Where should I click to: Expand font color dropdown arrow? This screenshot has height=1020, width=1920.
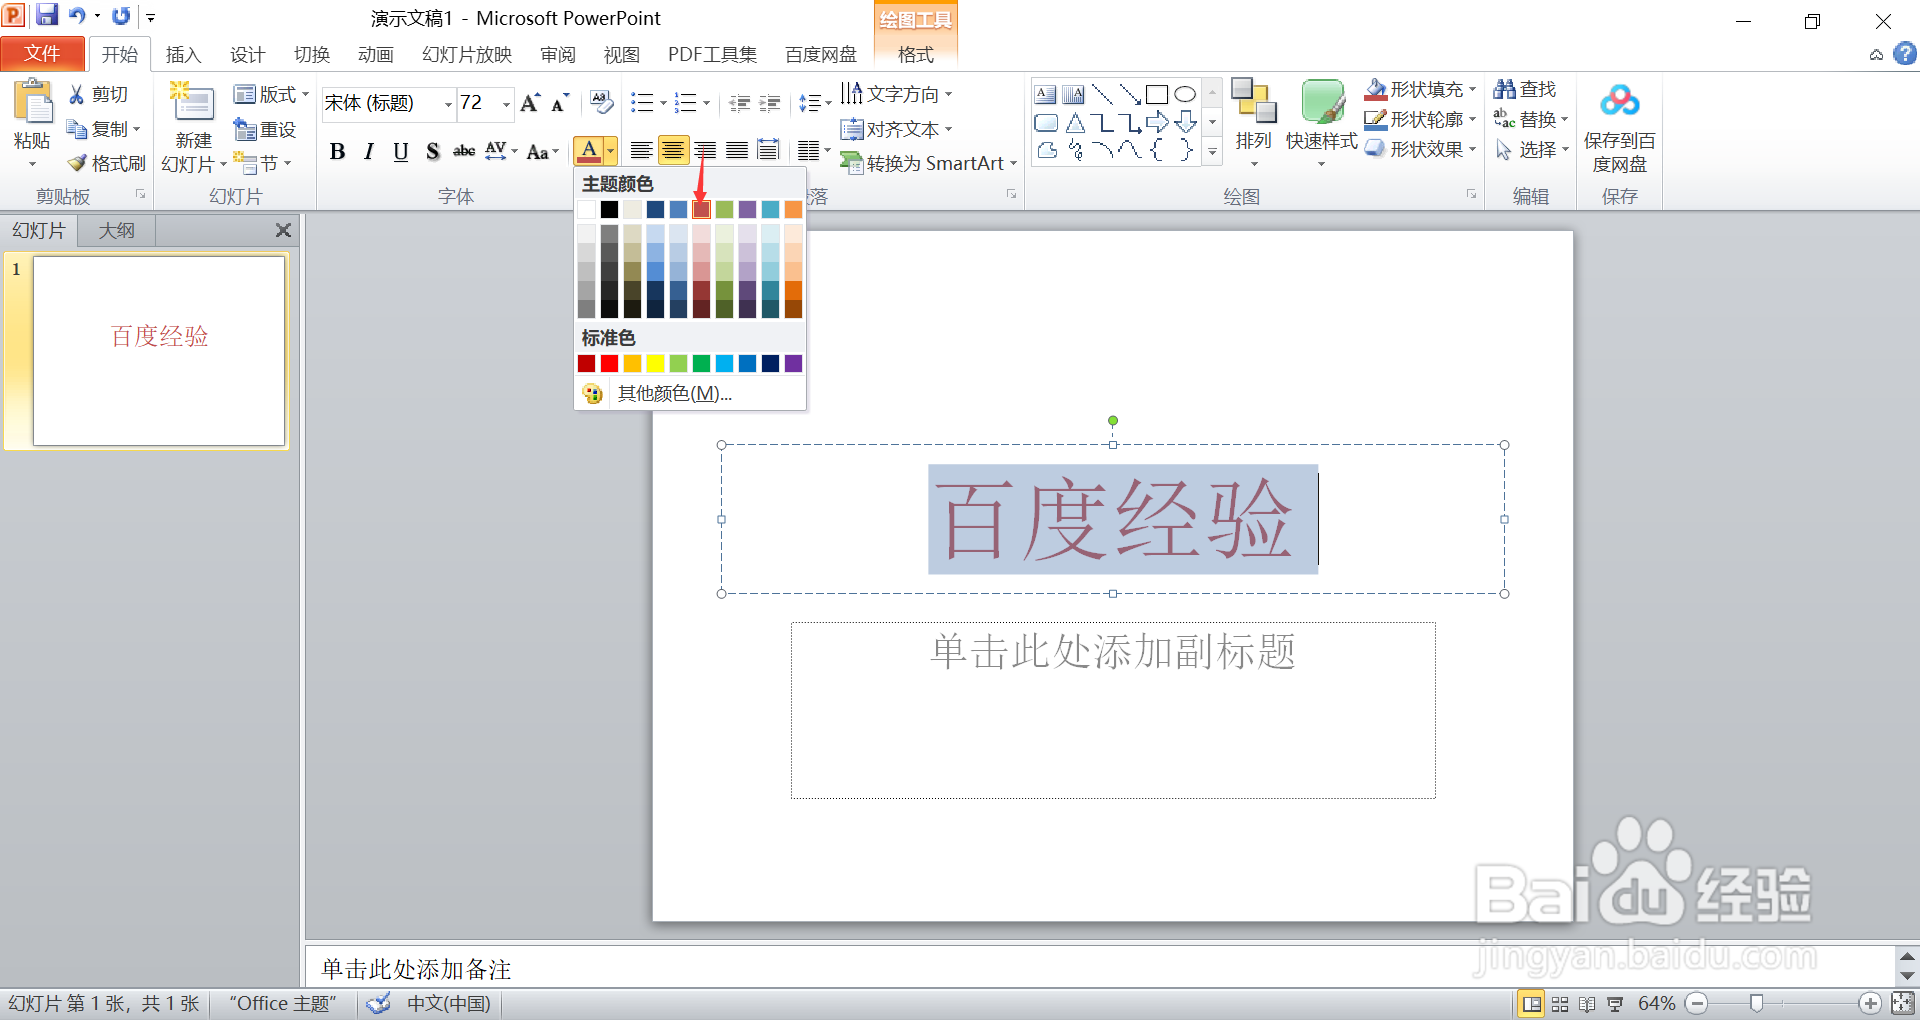(610, 152)
